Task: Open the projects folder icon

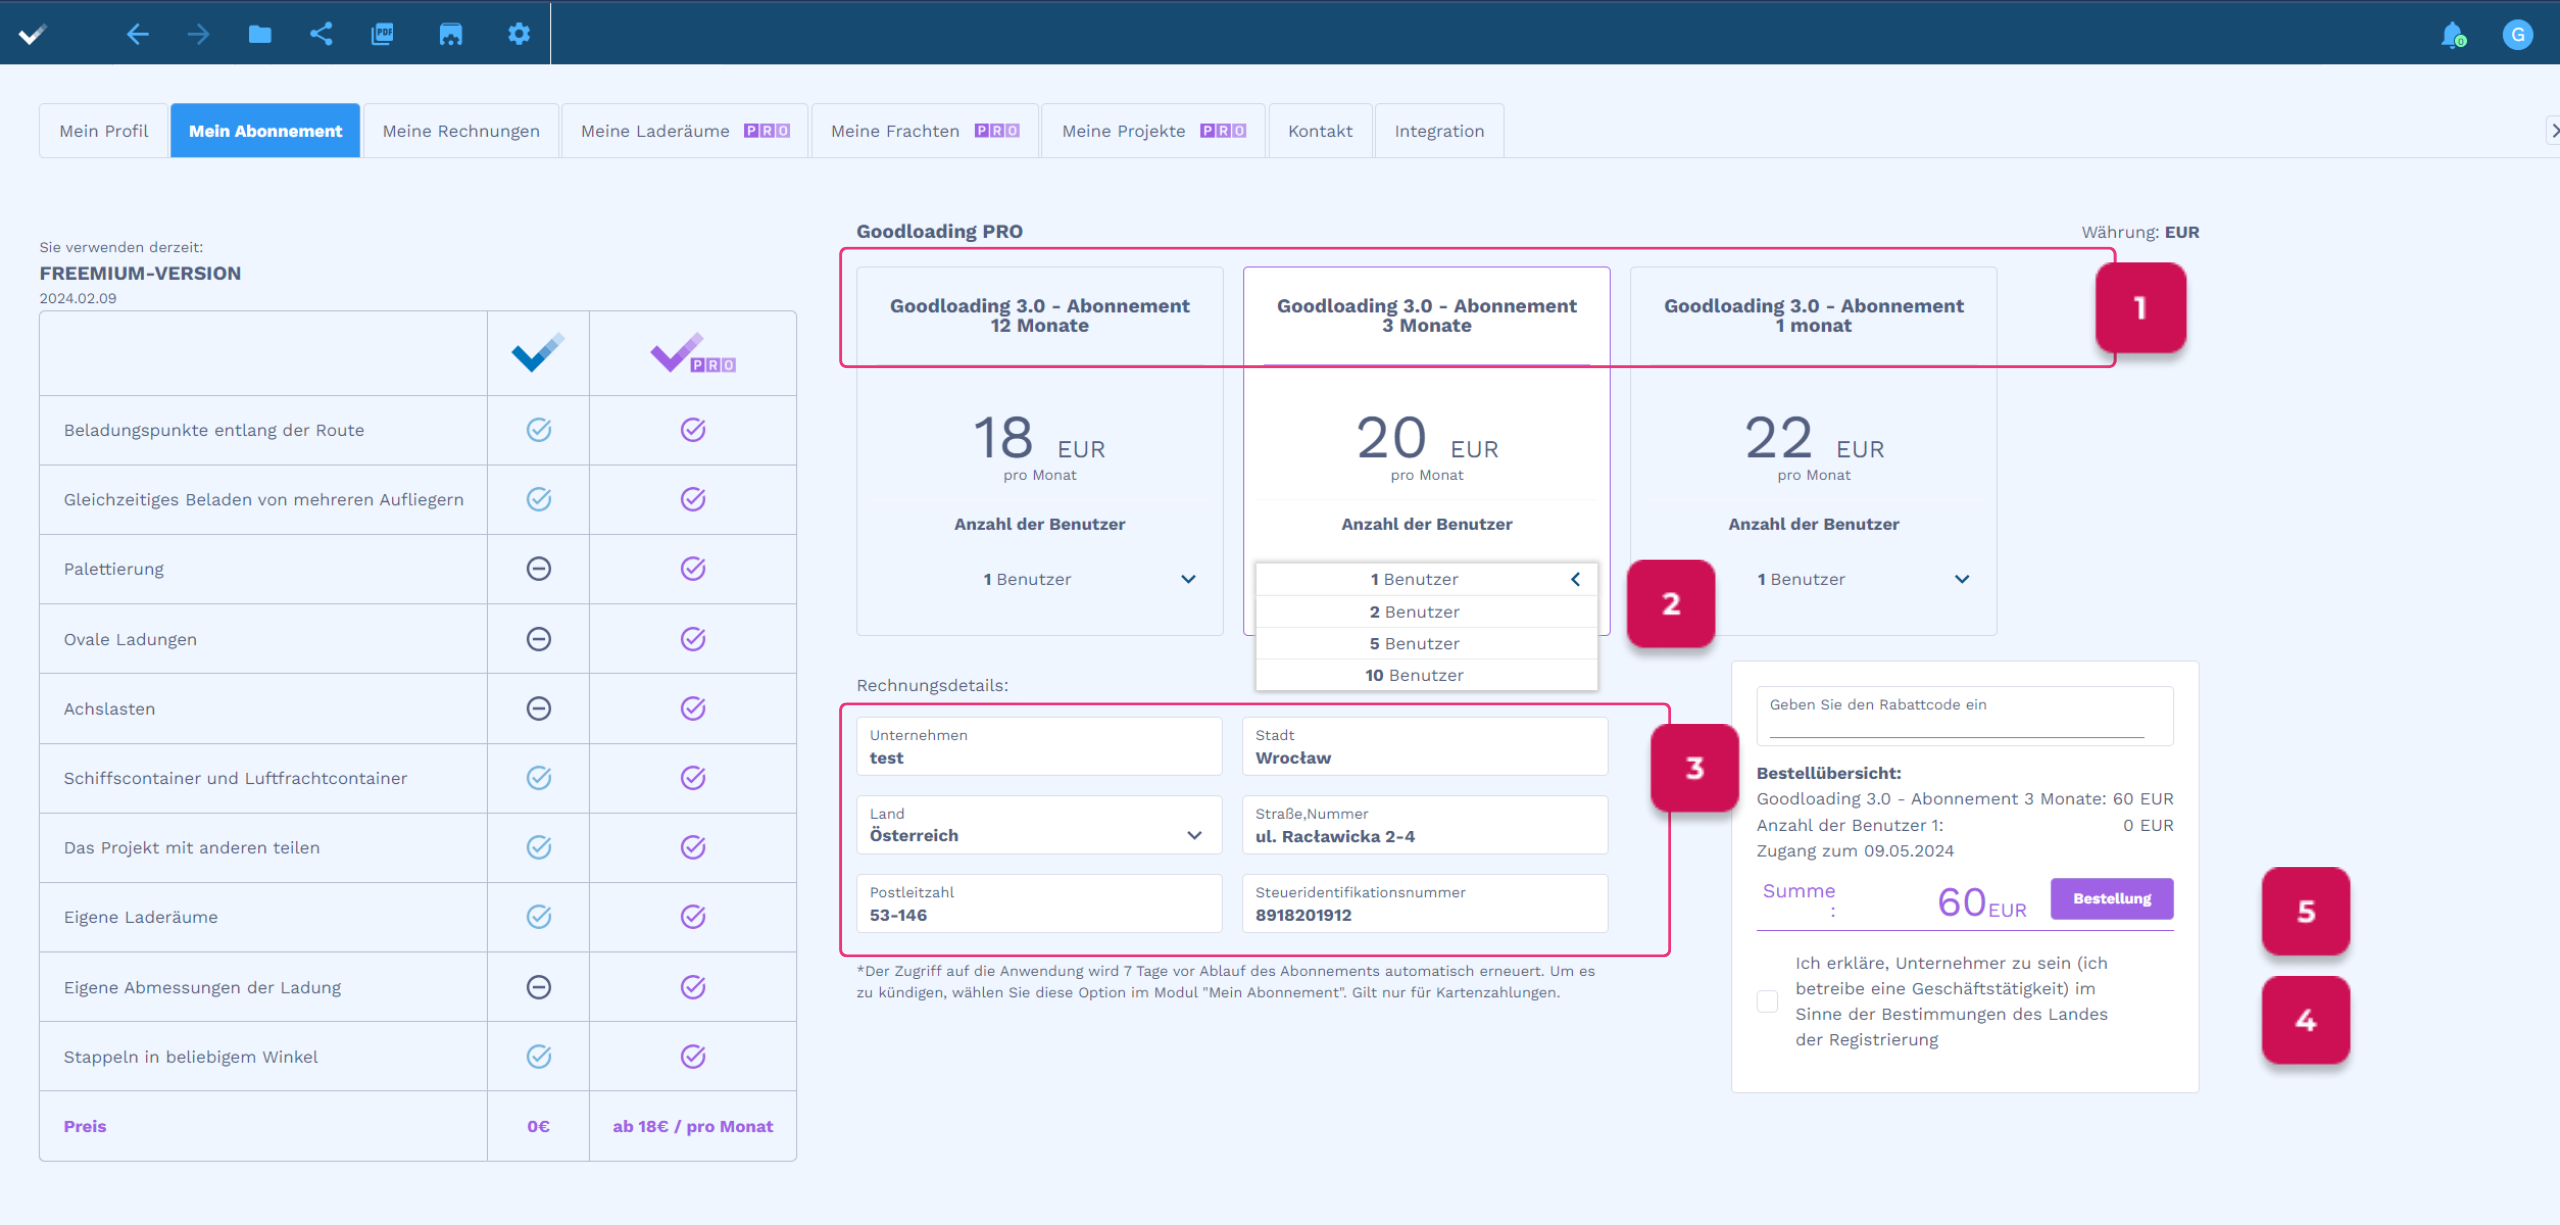Action: click(x=260, y=34)
